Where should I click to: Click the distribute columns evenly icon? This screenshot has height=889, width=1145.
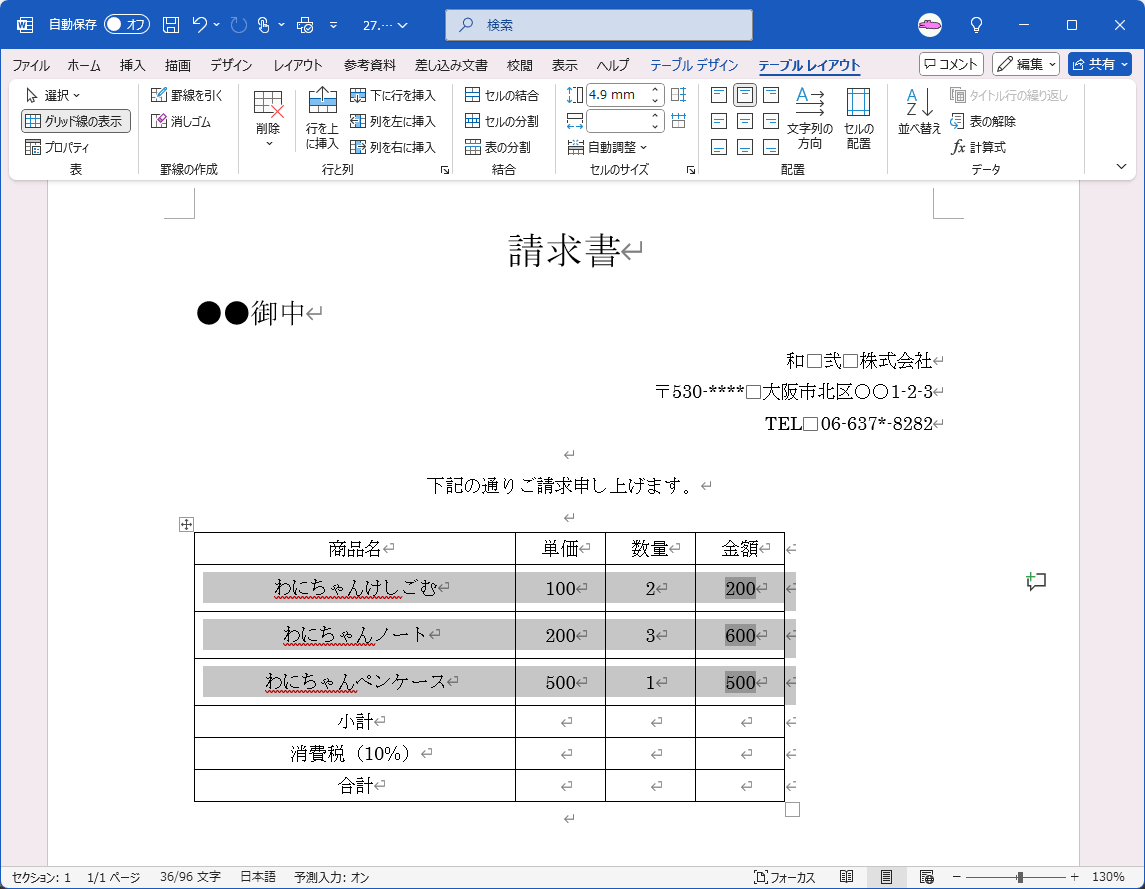pyautogui.click(x=678, y=121)
